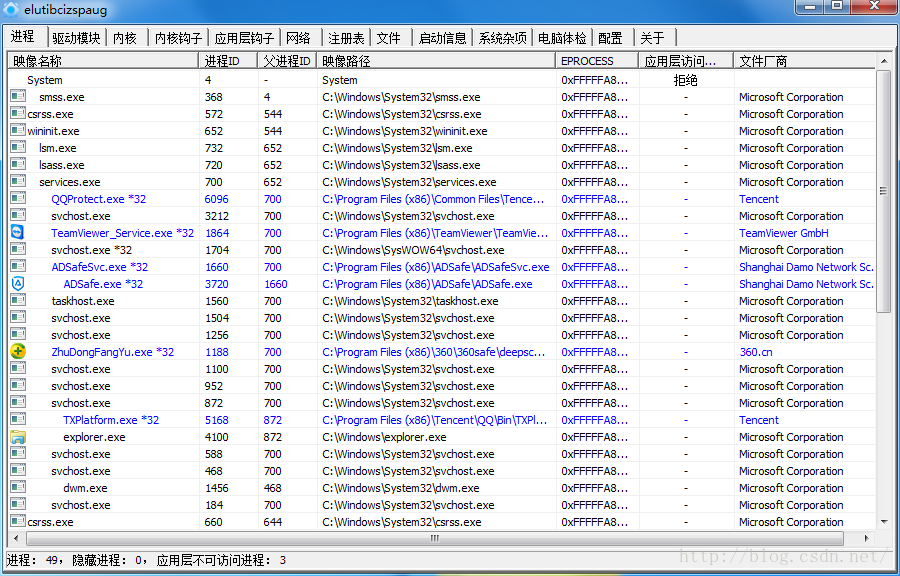Select csrss.exe with process ID 572
The height and width of the screenshot is (576, 900).
click(x=442, y=114)
